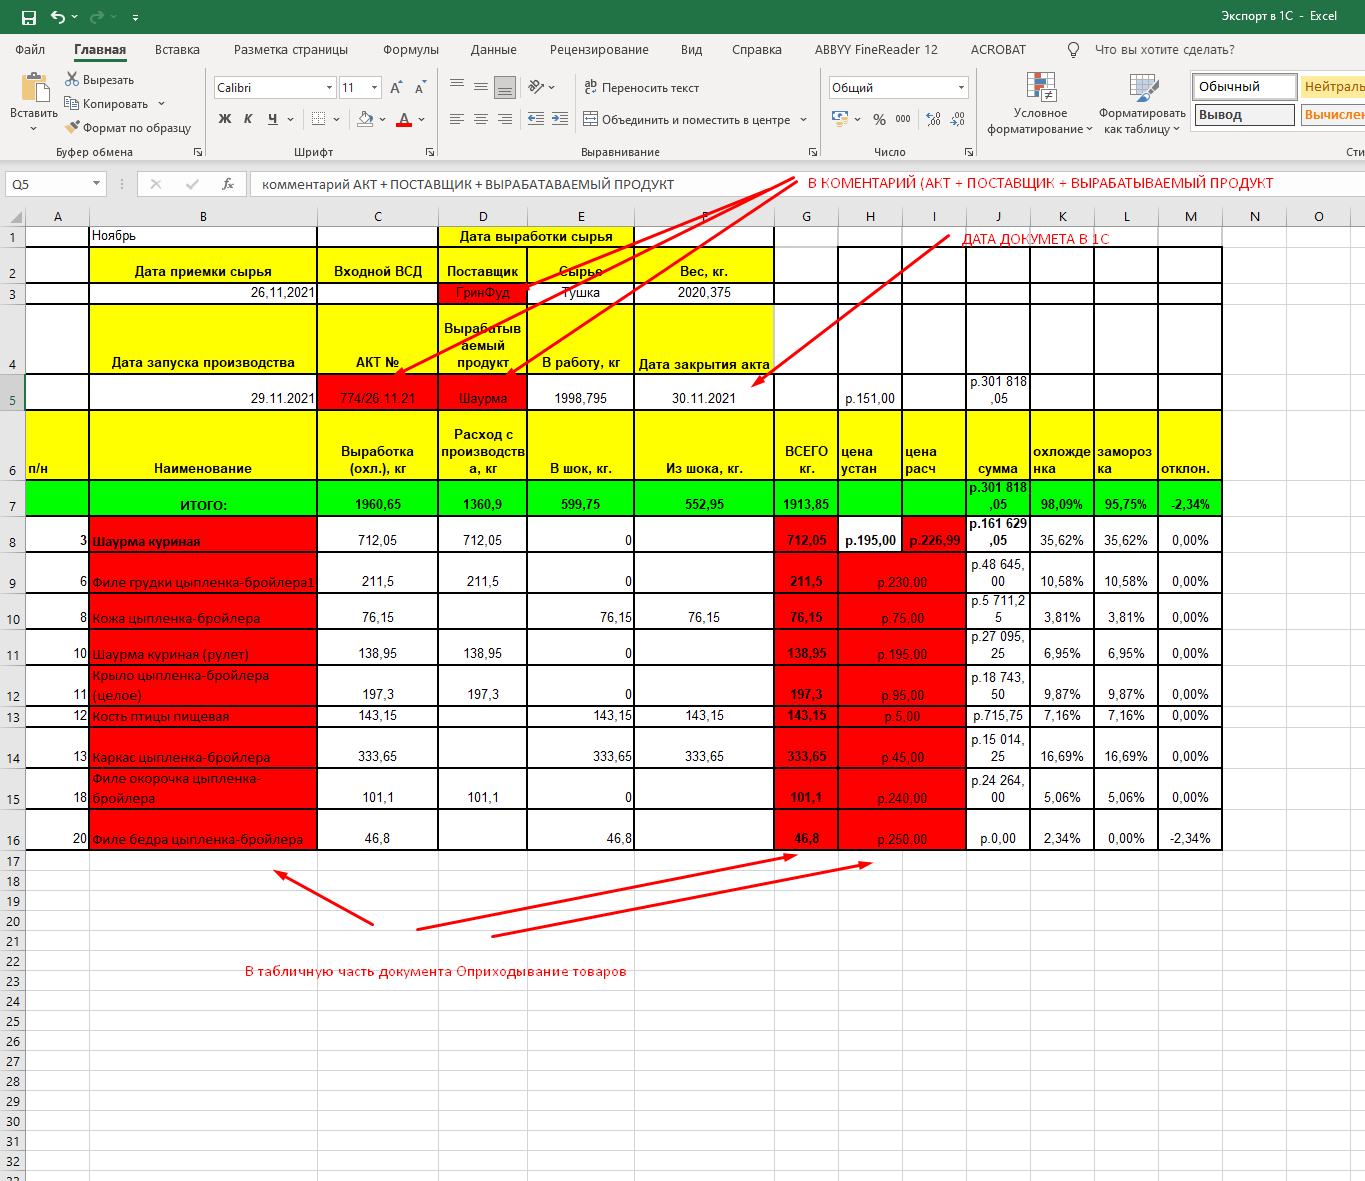Click the percent style icon
This screenshot has height=1181, width=1365.
[x=879, y=119]
